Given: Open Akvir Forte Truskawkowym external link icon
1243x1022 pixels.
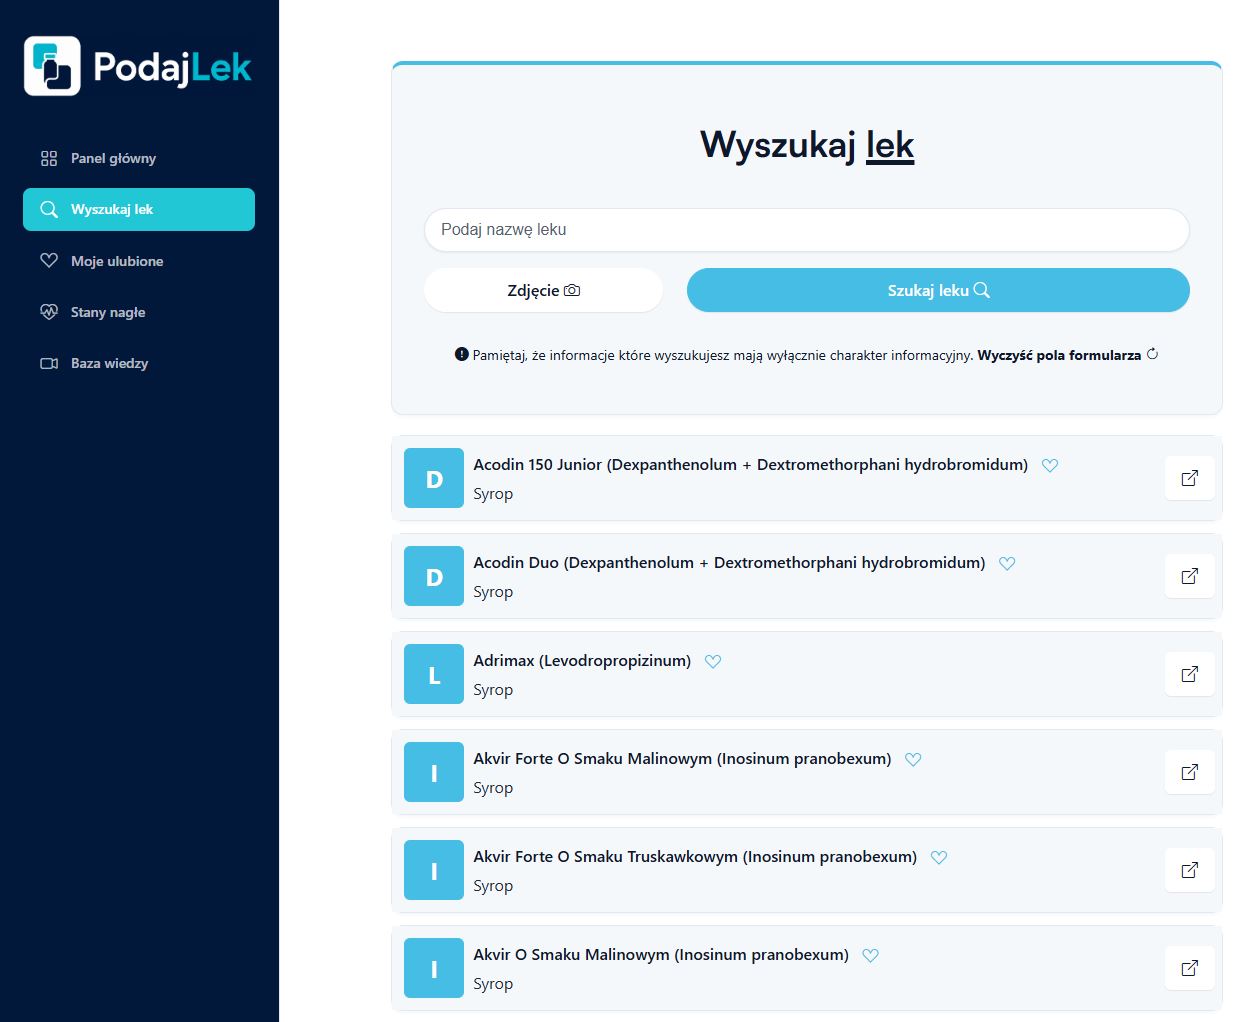Looking at the screenshot, I should point(1190,870).
